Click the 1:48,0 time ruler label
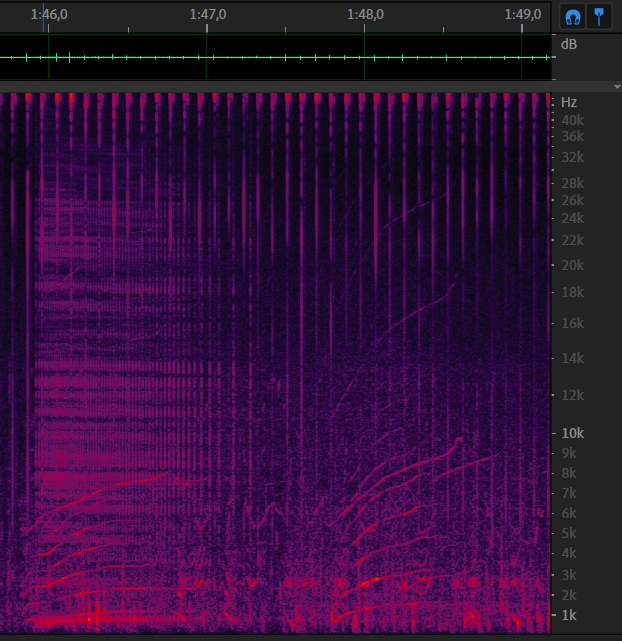 365,14
